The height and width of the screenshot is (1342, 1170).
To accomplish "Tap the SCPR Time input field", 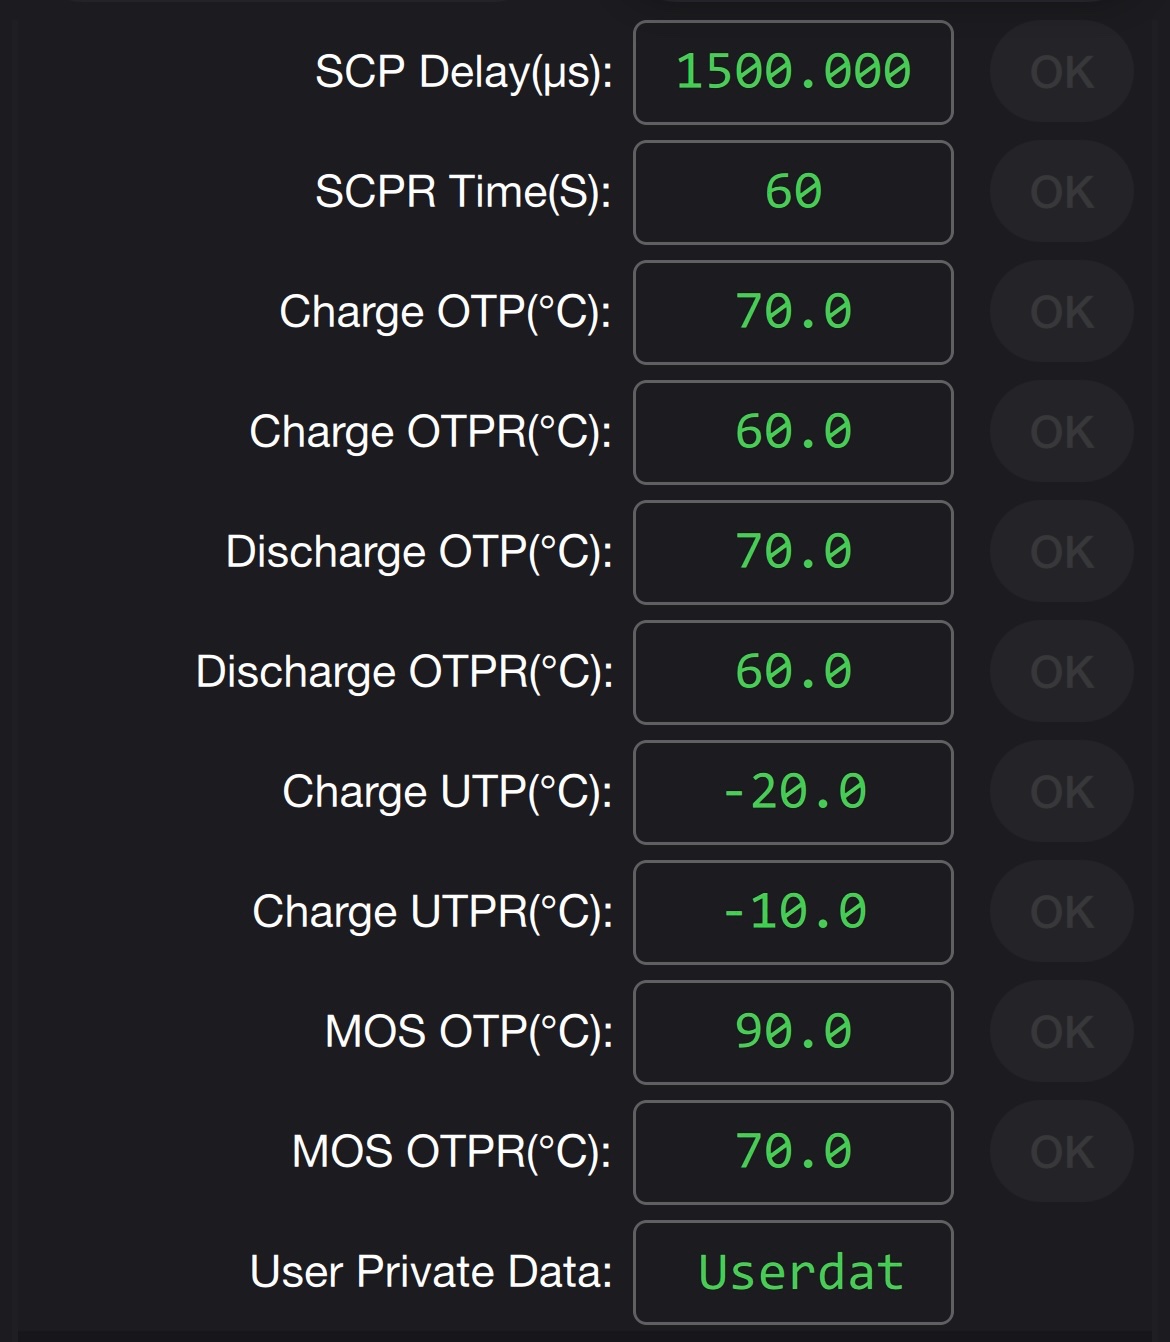I will (793, 193).
